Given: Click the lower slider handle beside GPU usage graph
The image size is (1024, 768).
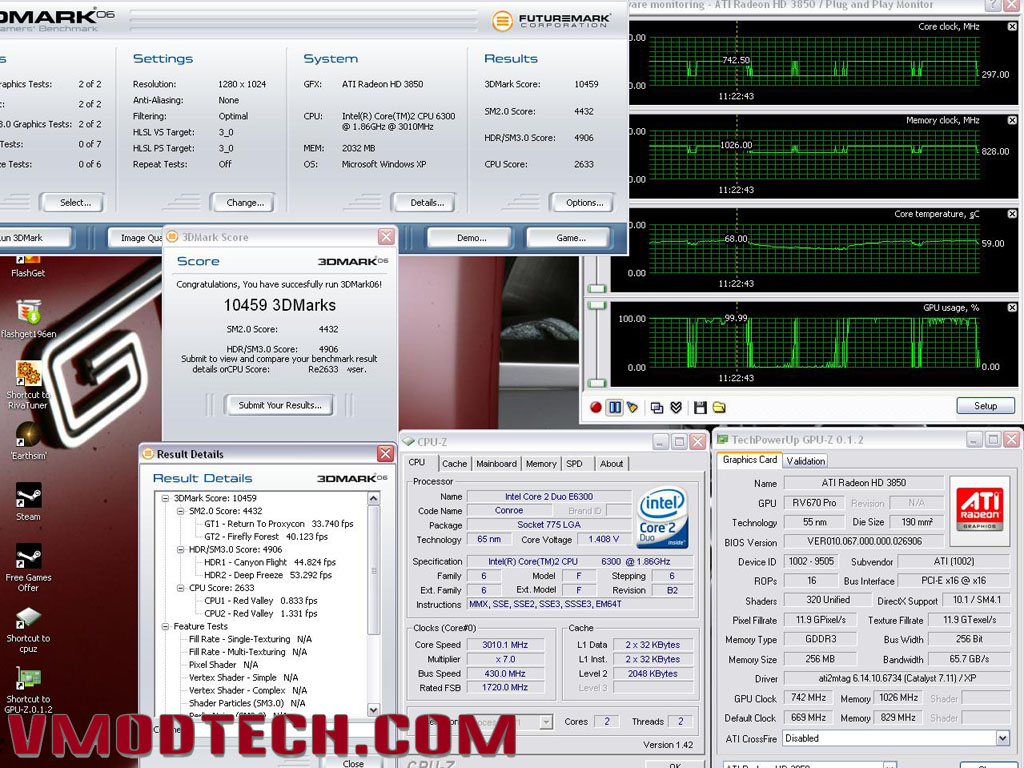Looking at the screenshot, I should (598, 383).
